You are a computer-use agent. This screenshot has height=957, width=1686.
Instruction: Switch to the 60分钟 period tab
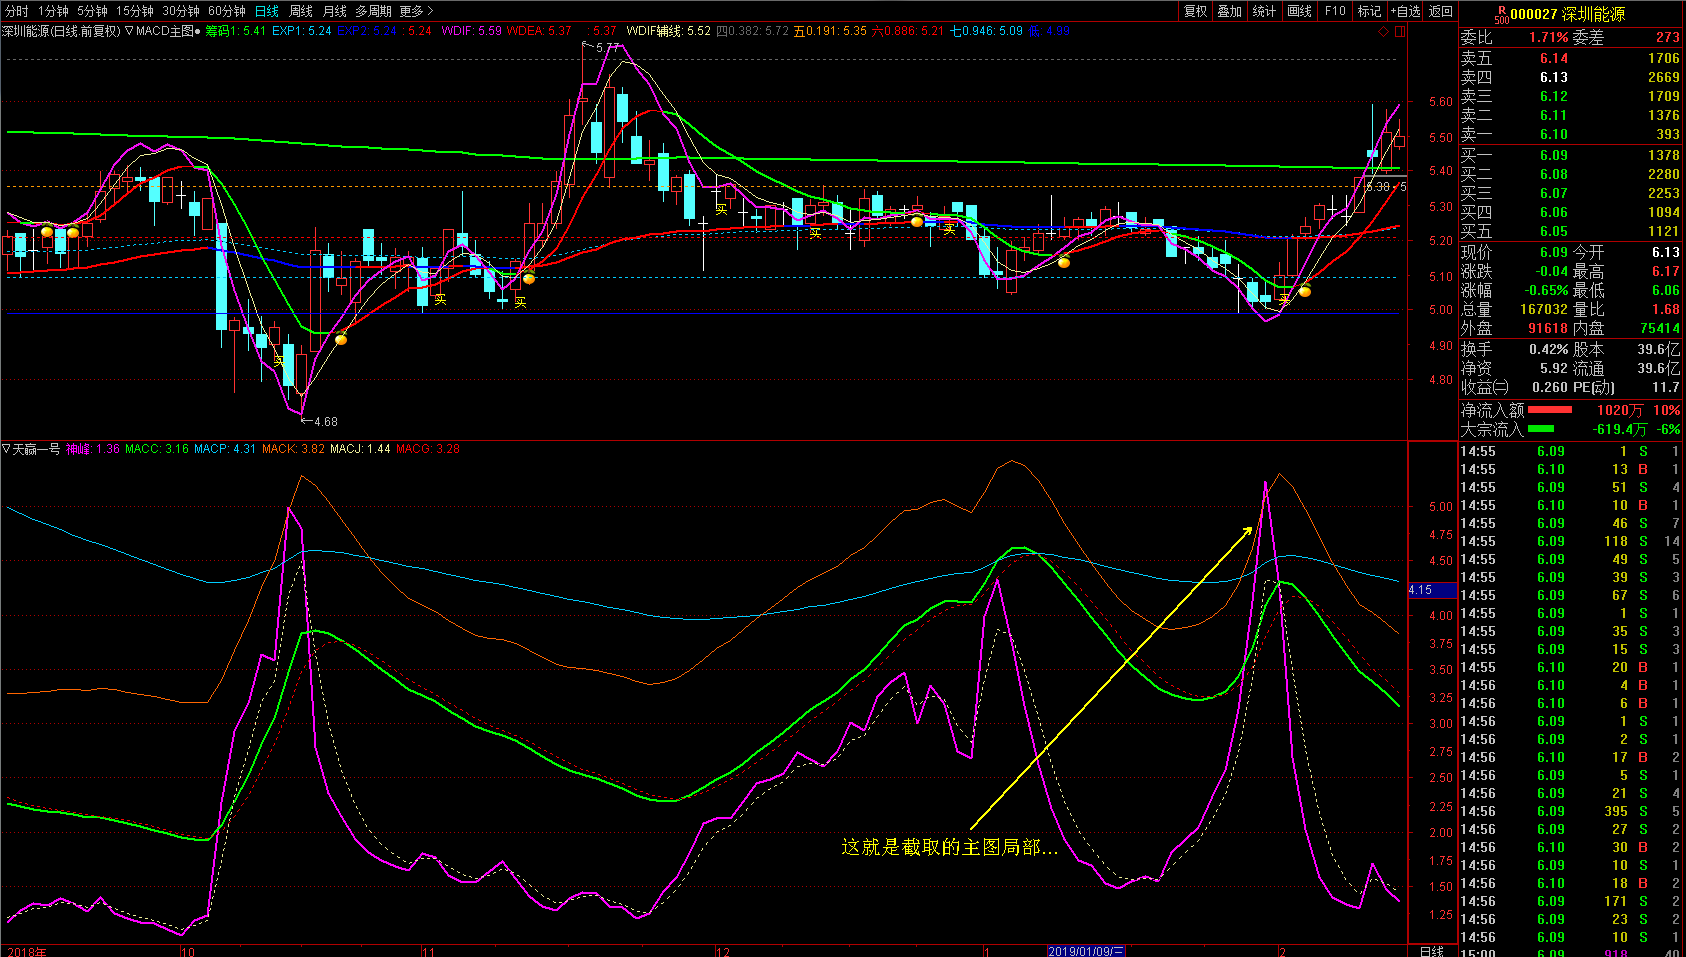pyautogui.click(x=227, y=11)
